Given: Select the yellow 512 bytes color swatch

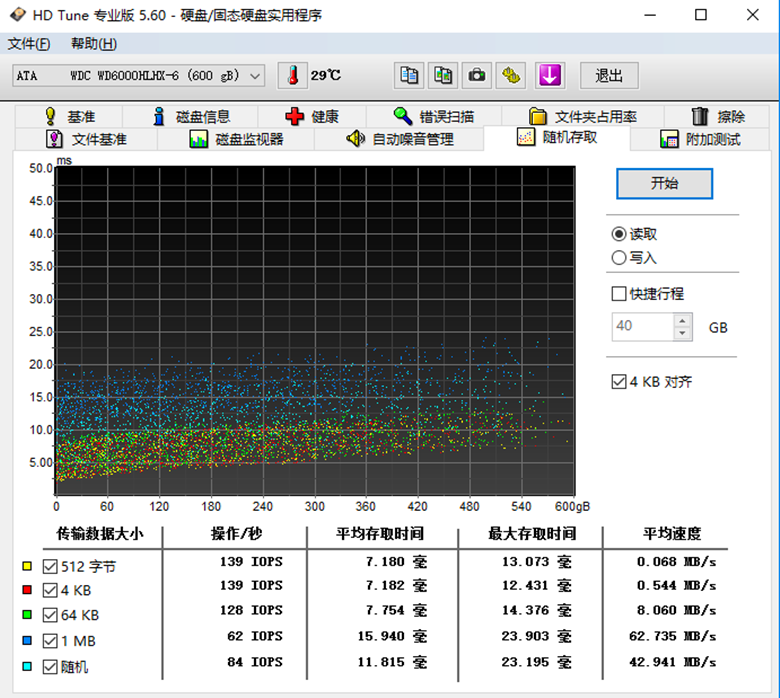Looking at the screenshot, I should coord(27,566).
